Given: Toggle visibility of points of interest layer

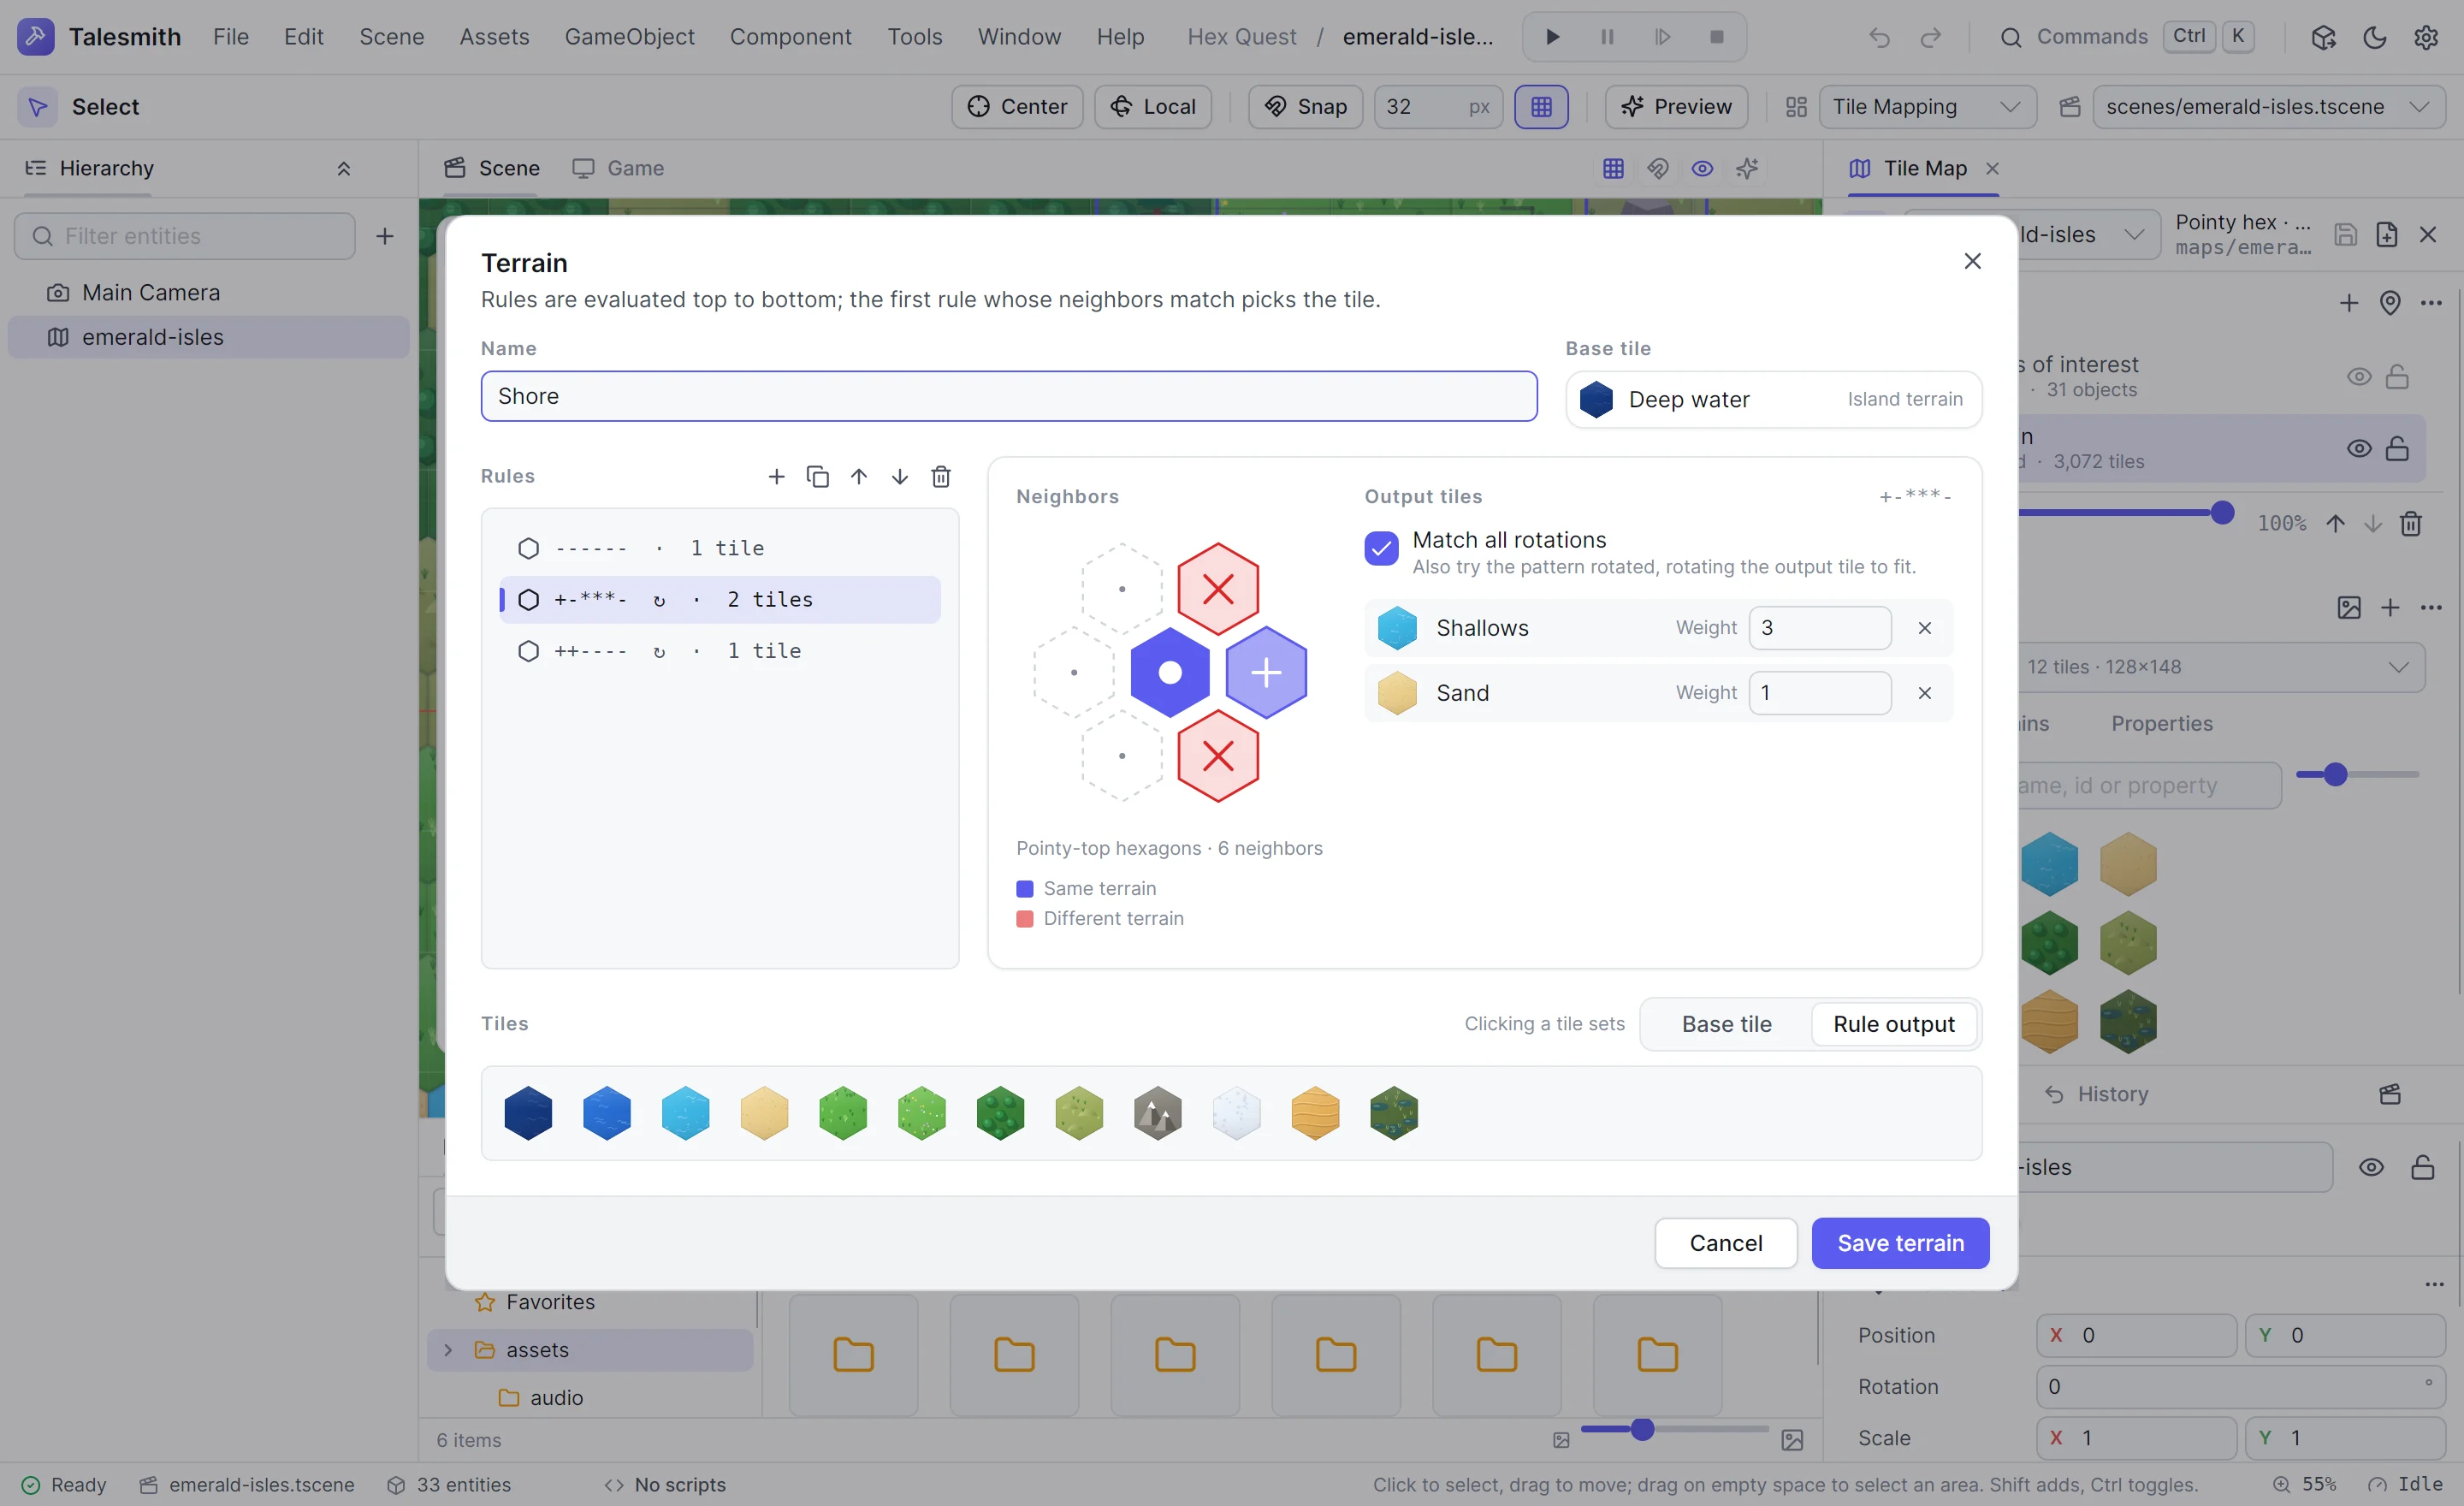Looking at the screenshot, I should tap(2359, 377).
